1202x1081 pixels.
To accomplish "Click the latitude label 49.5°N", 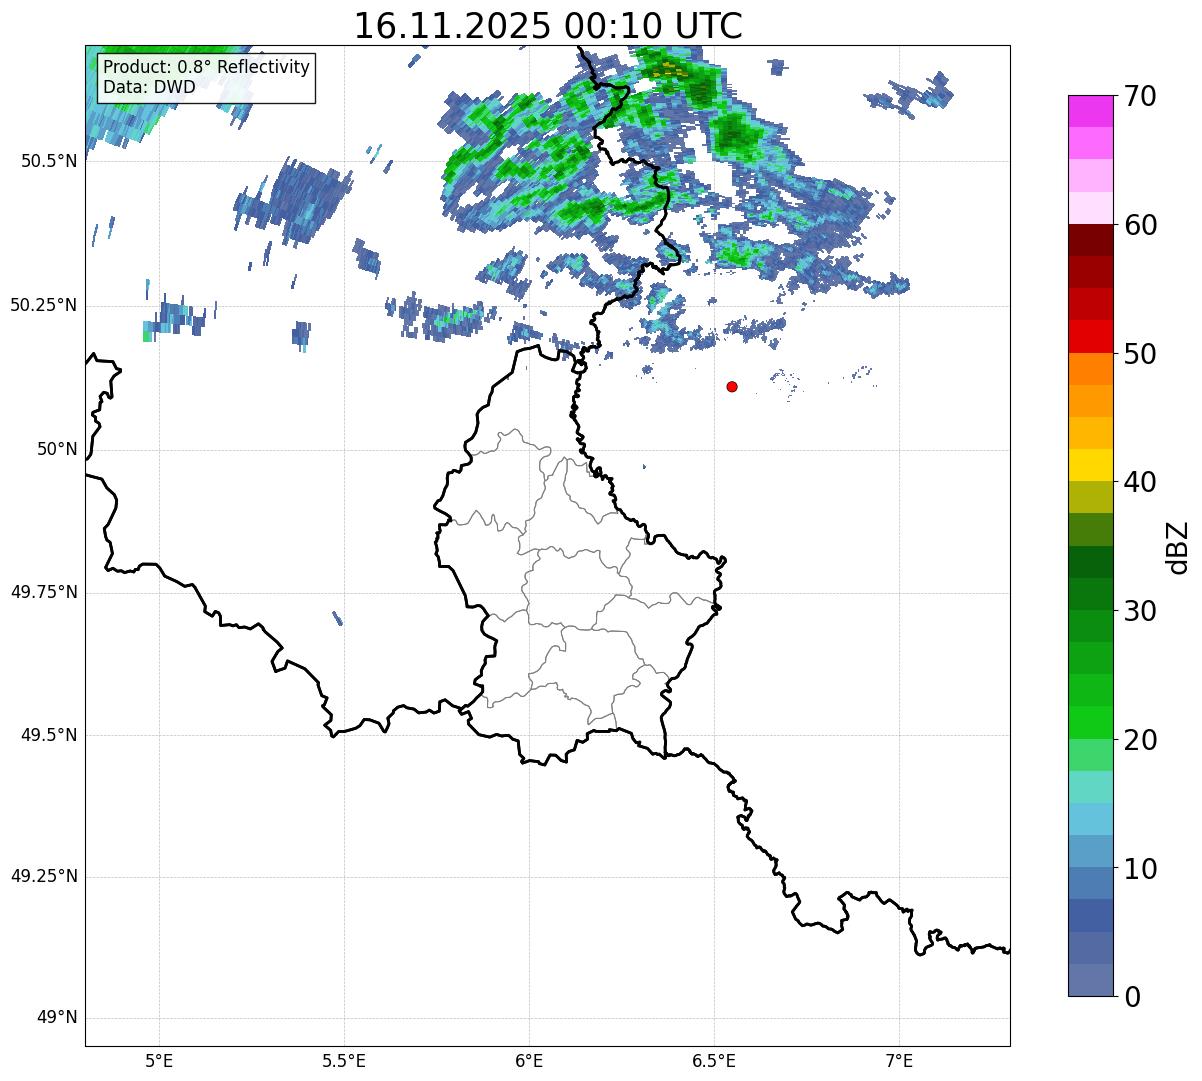I will (49, 735).
